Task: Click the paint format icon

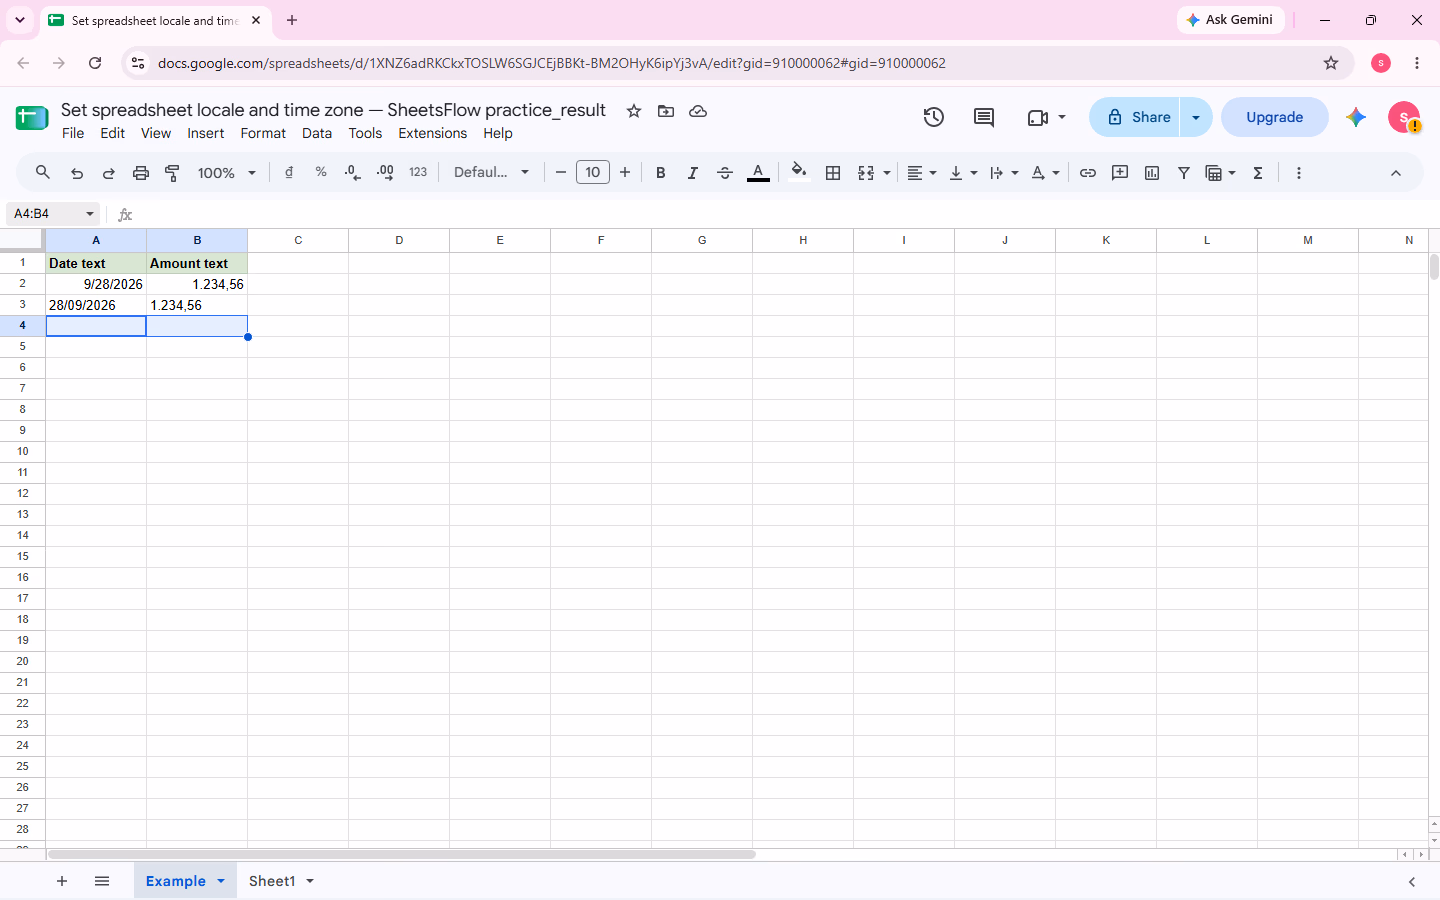Action: pos(172,173)
